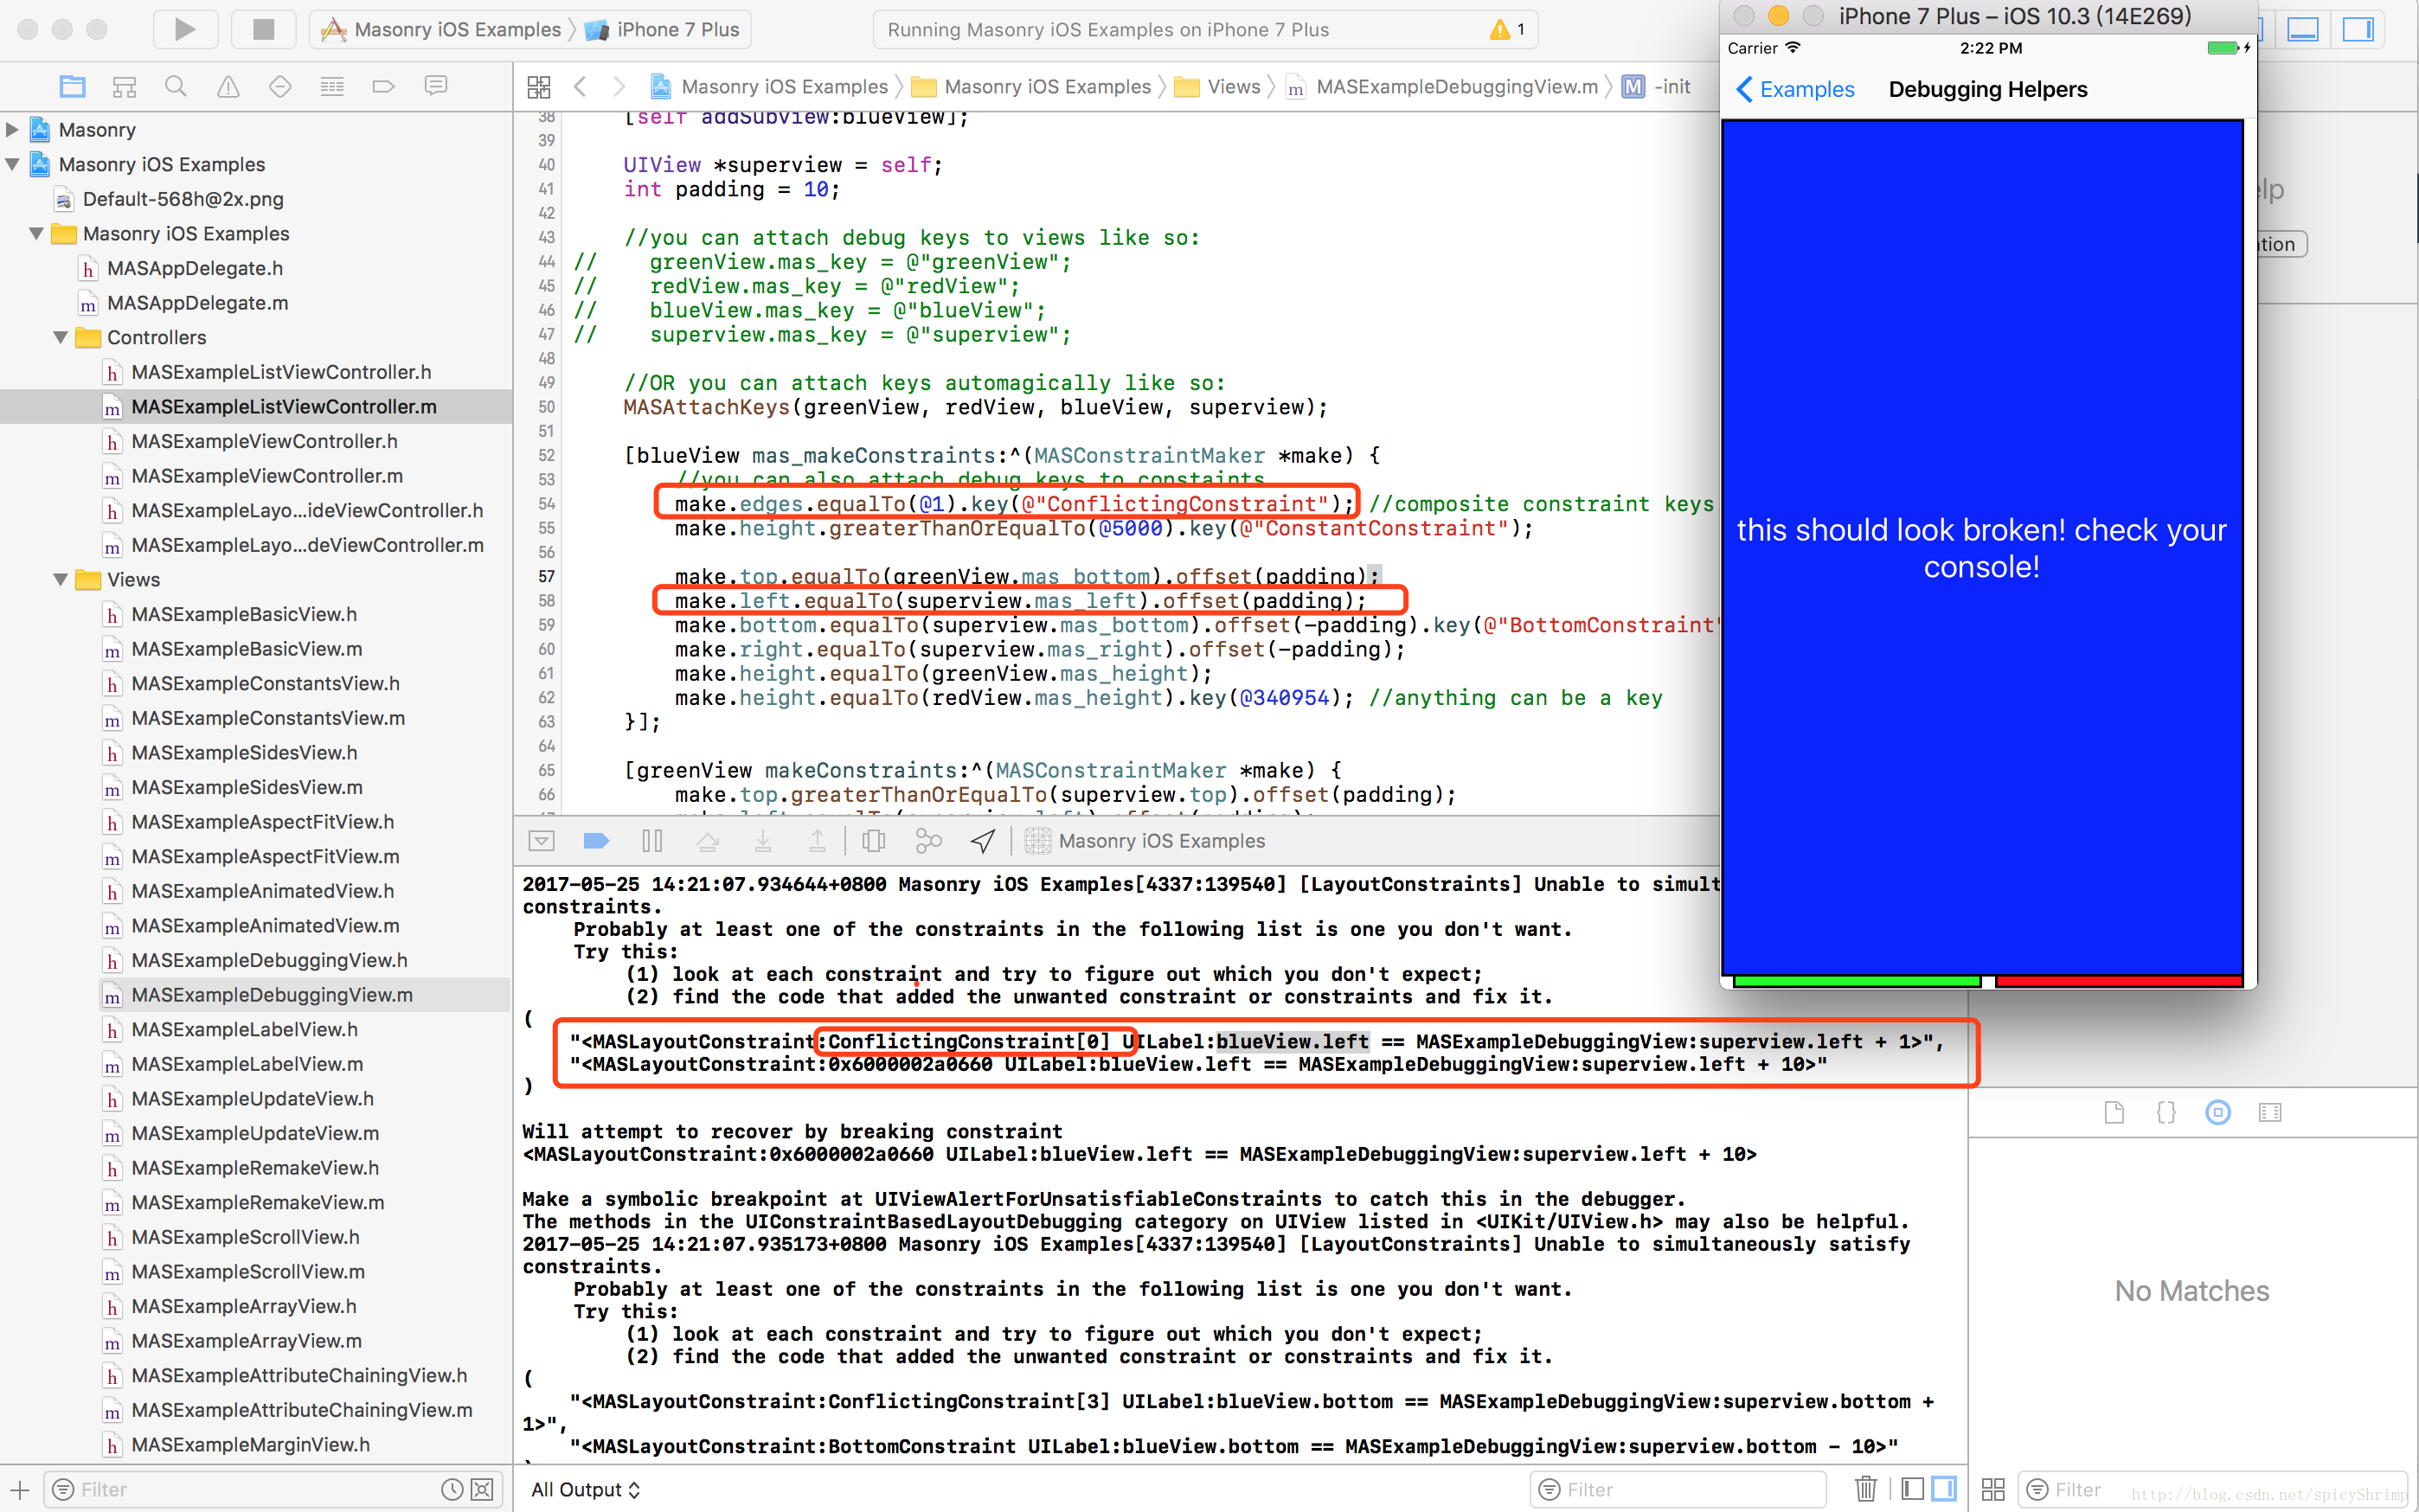Choose iPhone 7 Plus in scheme selector
Screen dimensions: 2419x1512
coord(677,29)
